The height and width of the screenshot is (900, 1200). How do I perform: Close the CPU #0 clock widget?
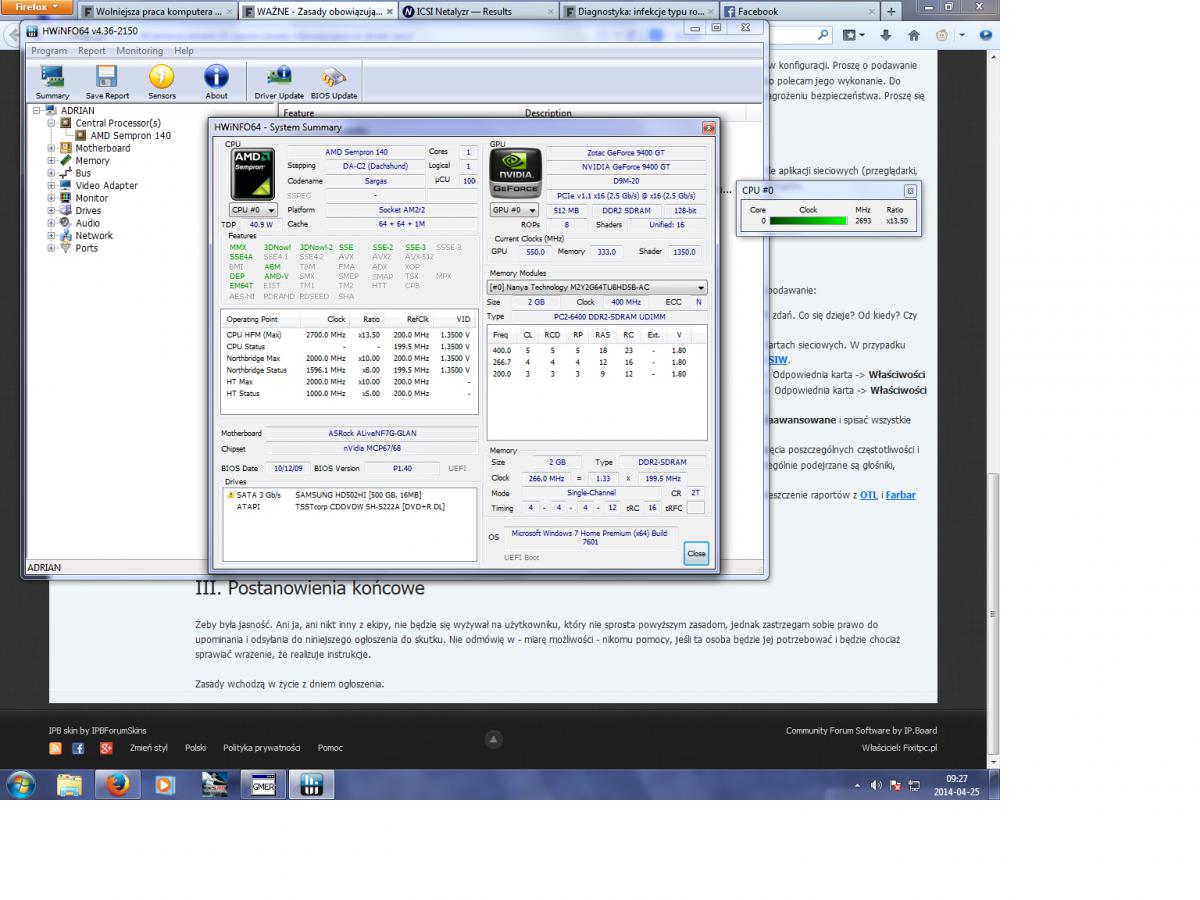click(909, 190)
